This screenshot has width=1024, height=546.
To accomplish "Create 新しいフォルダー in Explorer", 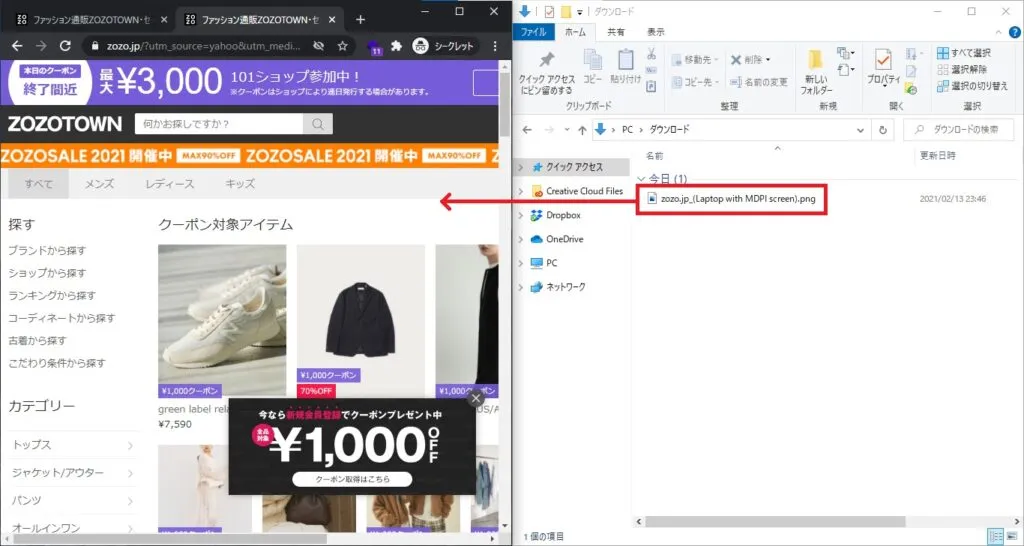I will 816,72.
